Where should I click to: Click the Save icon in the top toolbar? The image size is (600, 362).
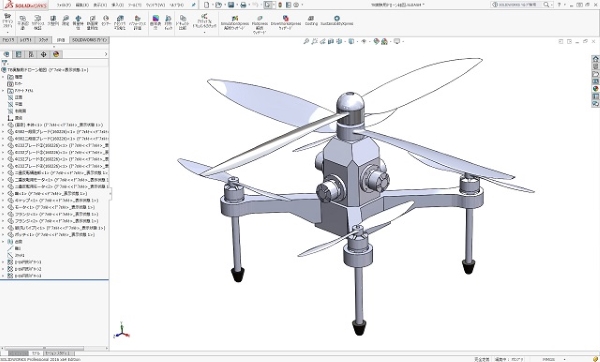[231, 5]
